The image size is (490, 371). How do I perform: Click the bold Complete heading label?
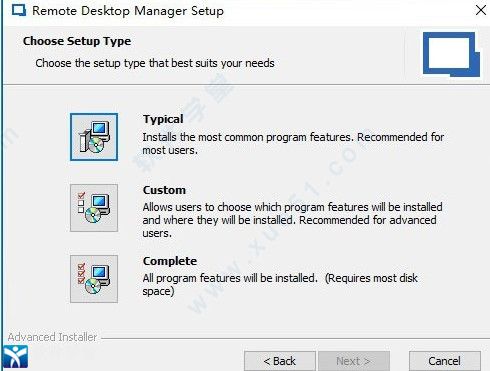pyautogui.click(x=170, y=261)
